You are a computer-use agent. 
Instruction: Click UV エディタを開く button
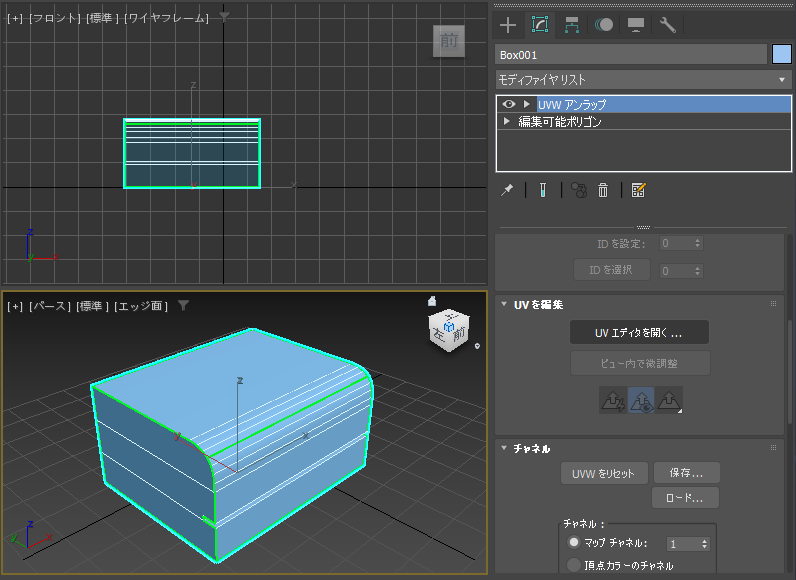click(x=639, y=333)
